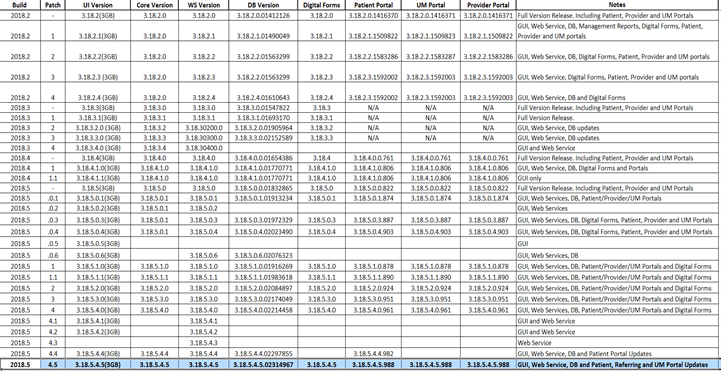Select the WS Version header cell
This screenshot has width=721, height=371.
click(x=204, y=5)
